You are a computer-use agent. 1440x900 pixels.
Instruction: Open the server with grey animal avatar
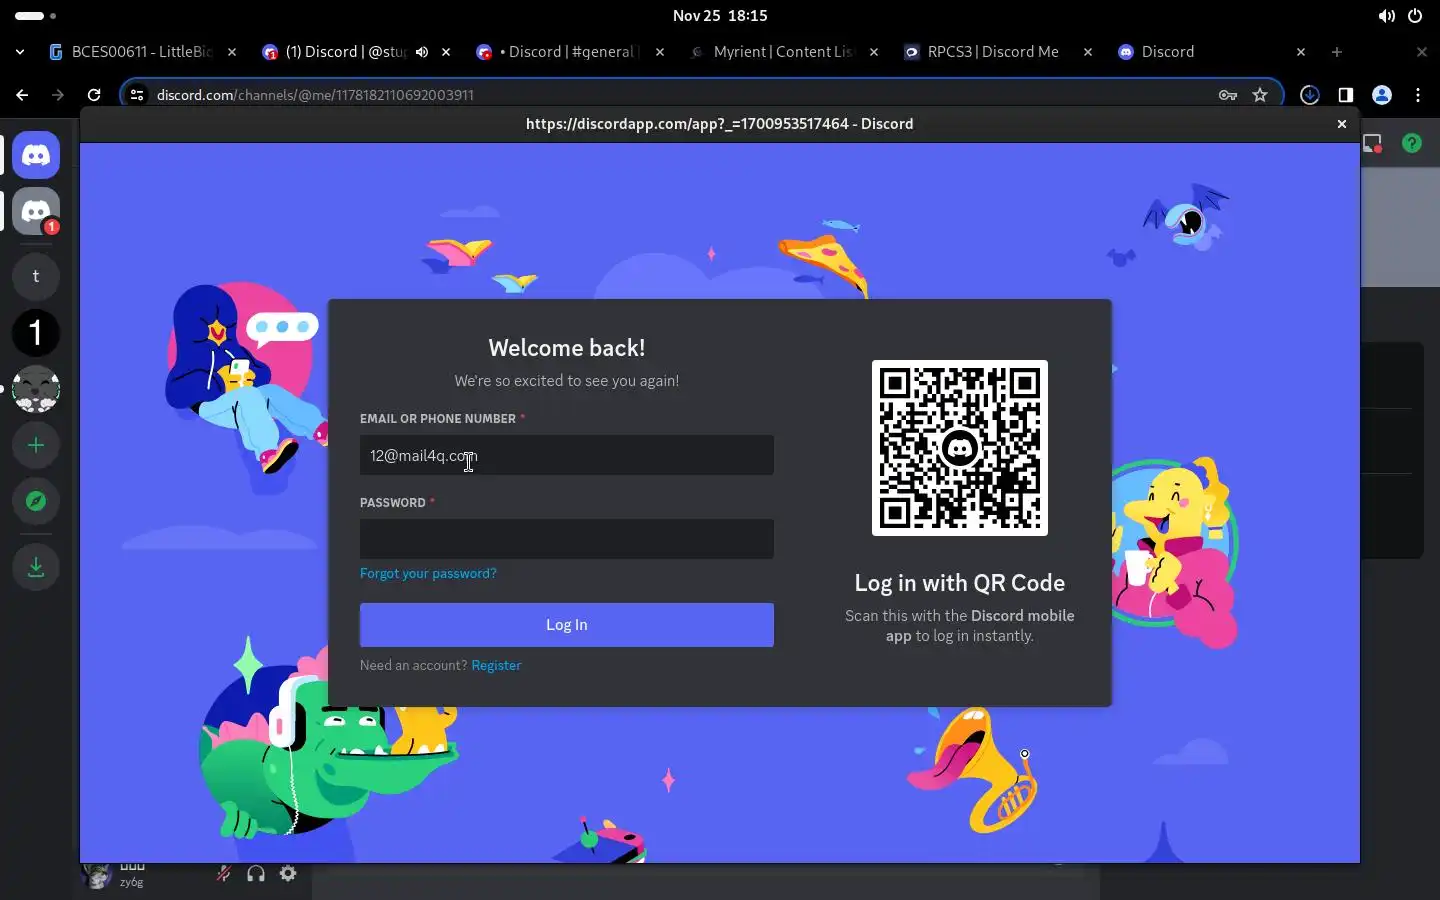click(x=36, y=389)
